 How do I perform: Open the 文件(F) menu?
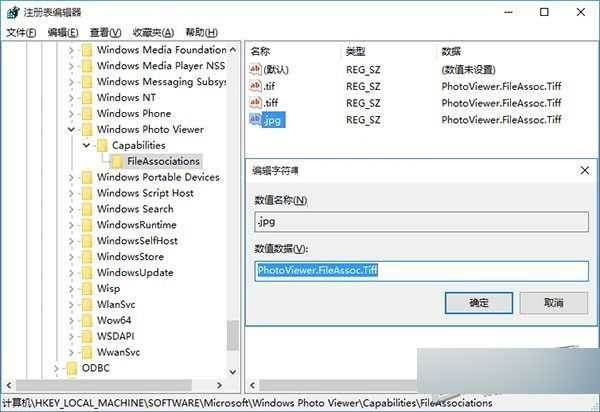pos(20,32)
